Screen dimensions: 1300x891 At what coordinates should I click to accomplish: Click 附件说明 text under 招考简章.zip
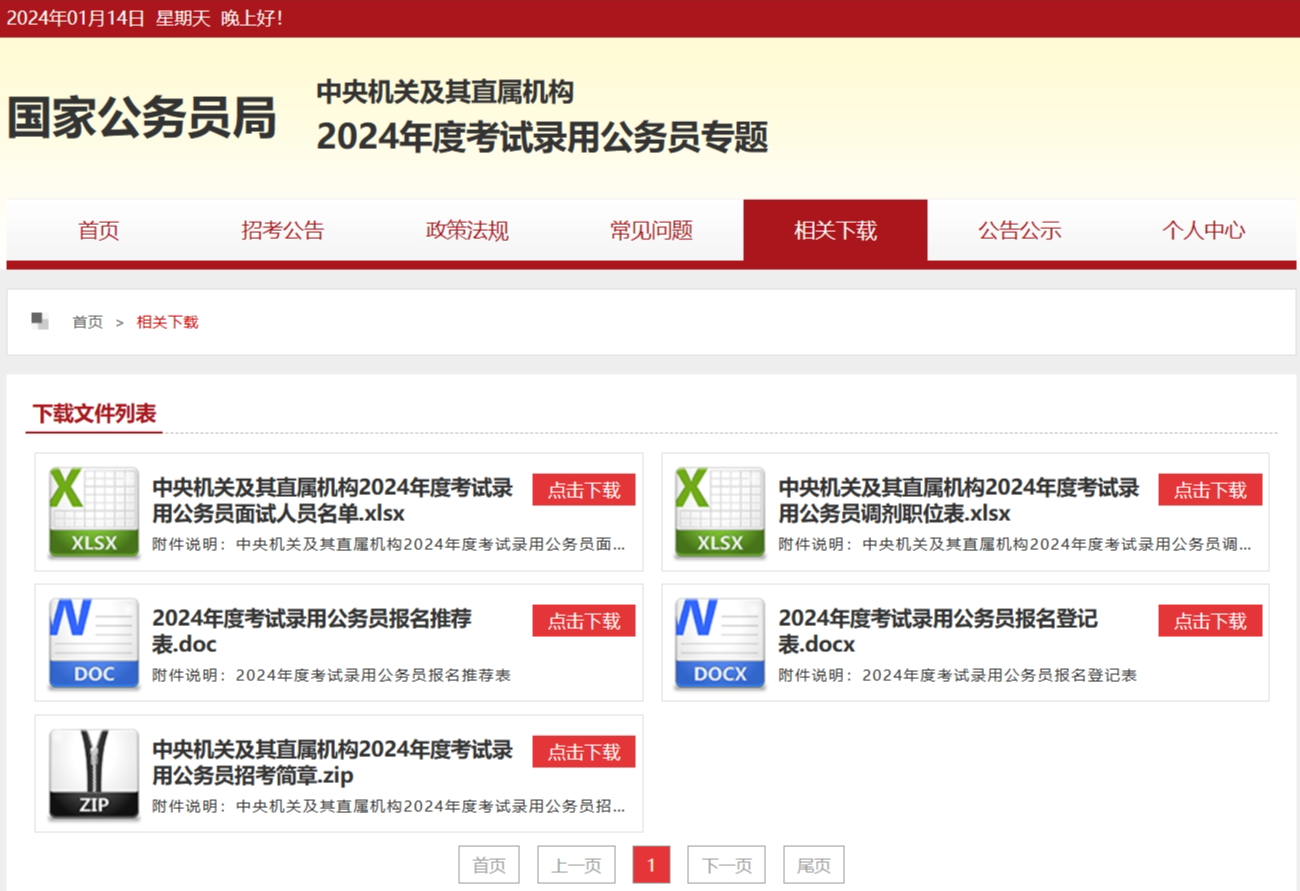(x=389, y=806)
